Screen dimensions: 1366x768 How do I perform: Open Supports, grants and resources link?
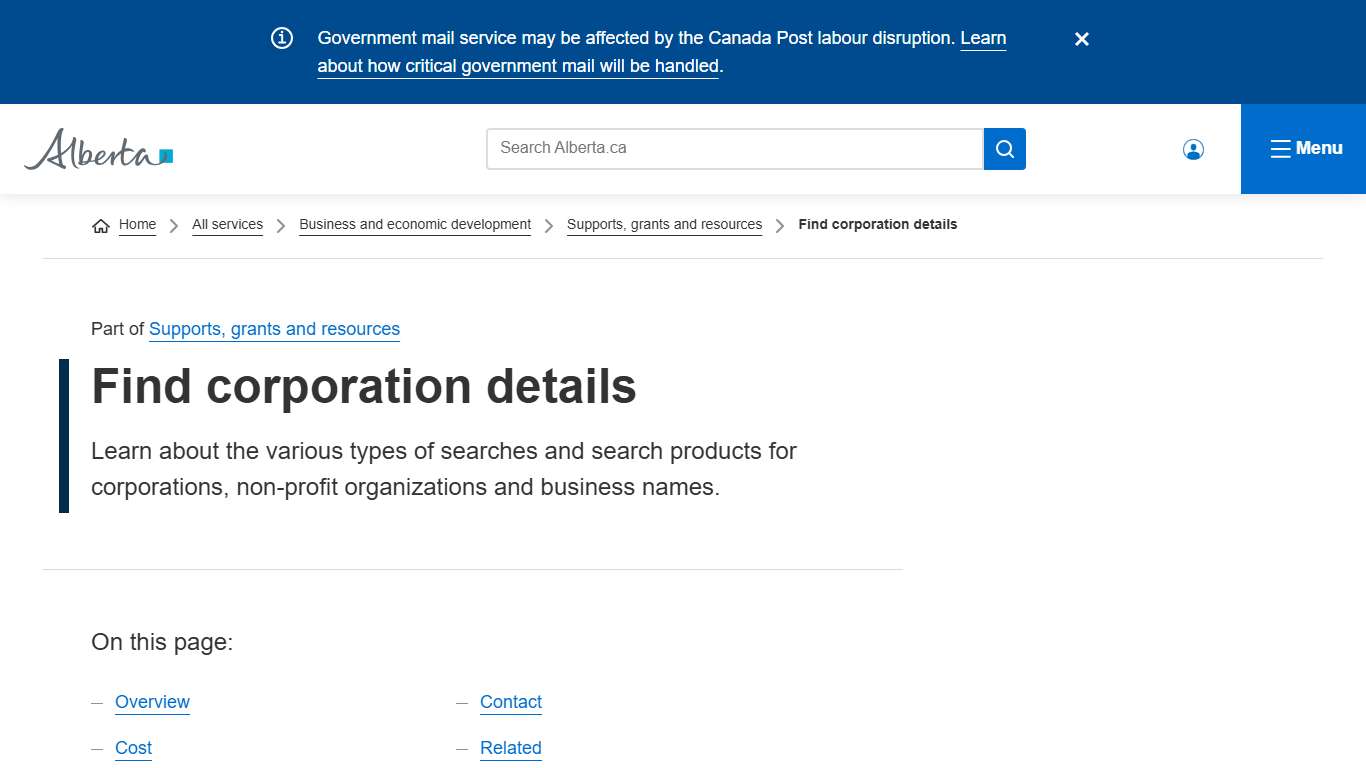tap(664, 224)
